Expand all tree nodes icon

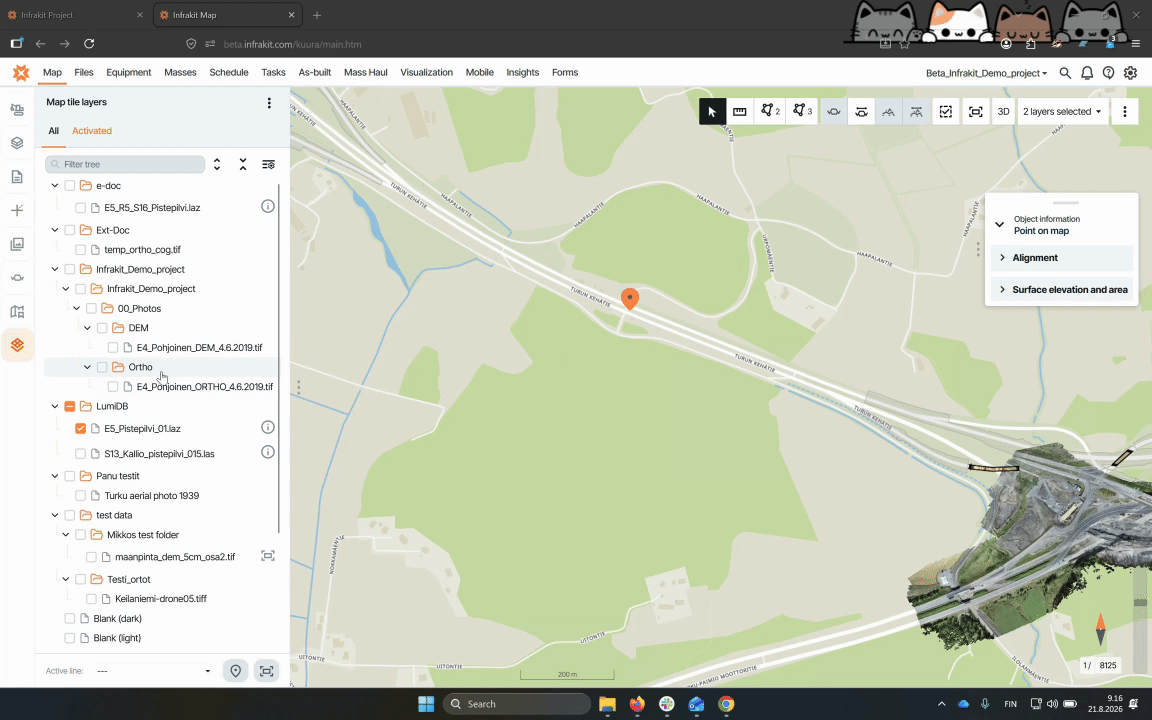[217, 165]
